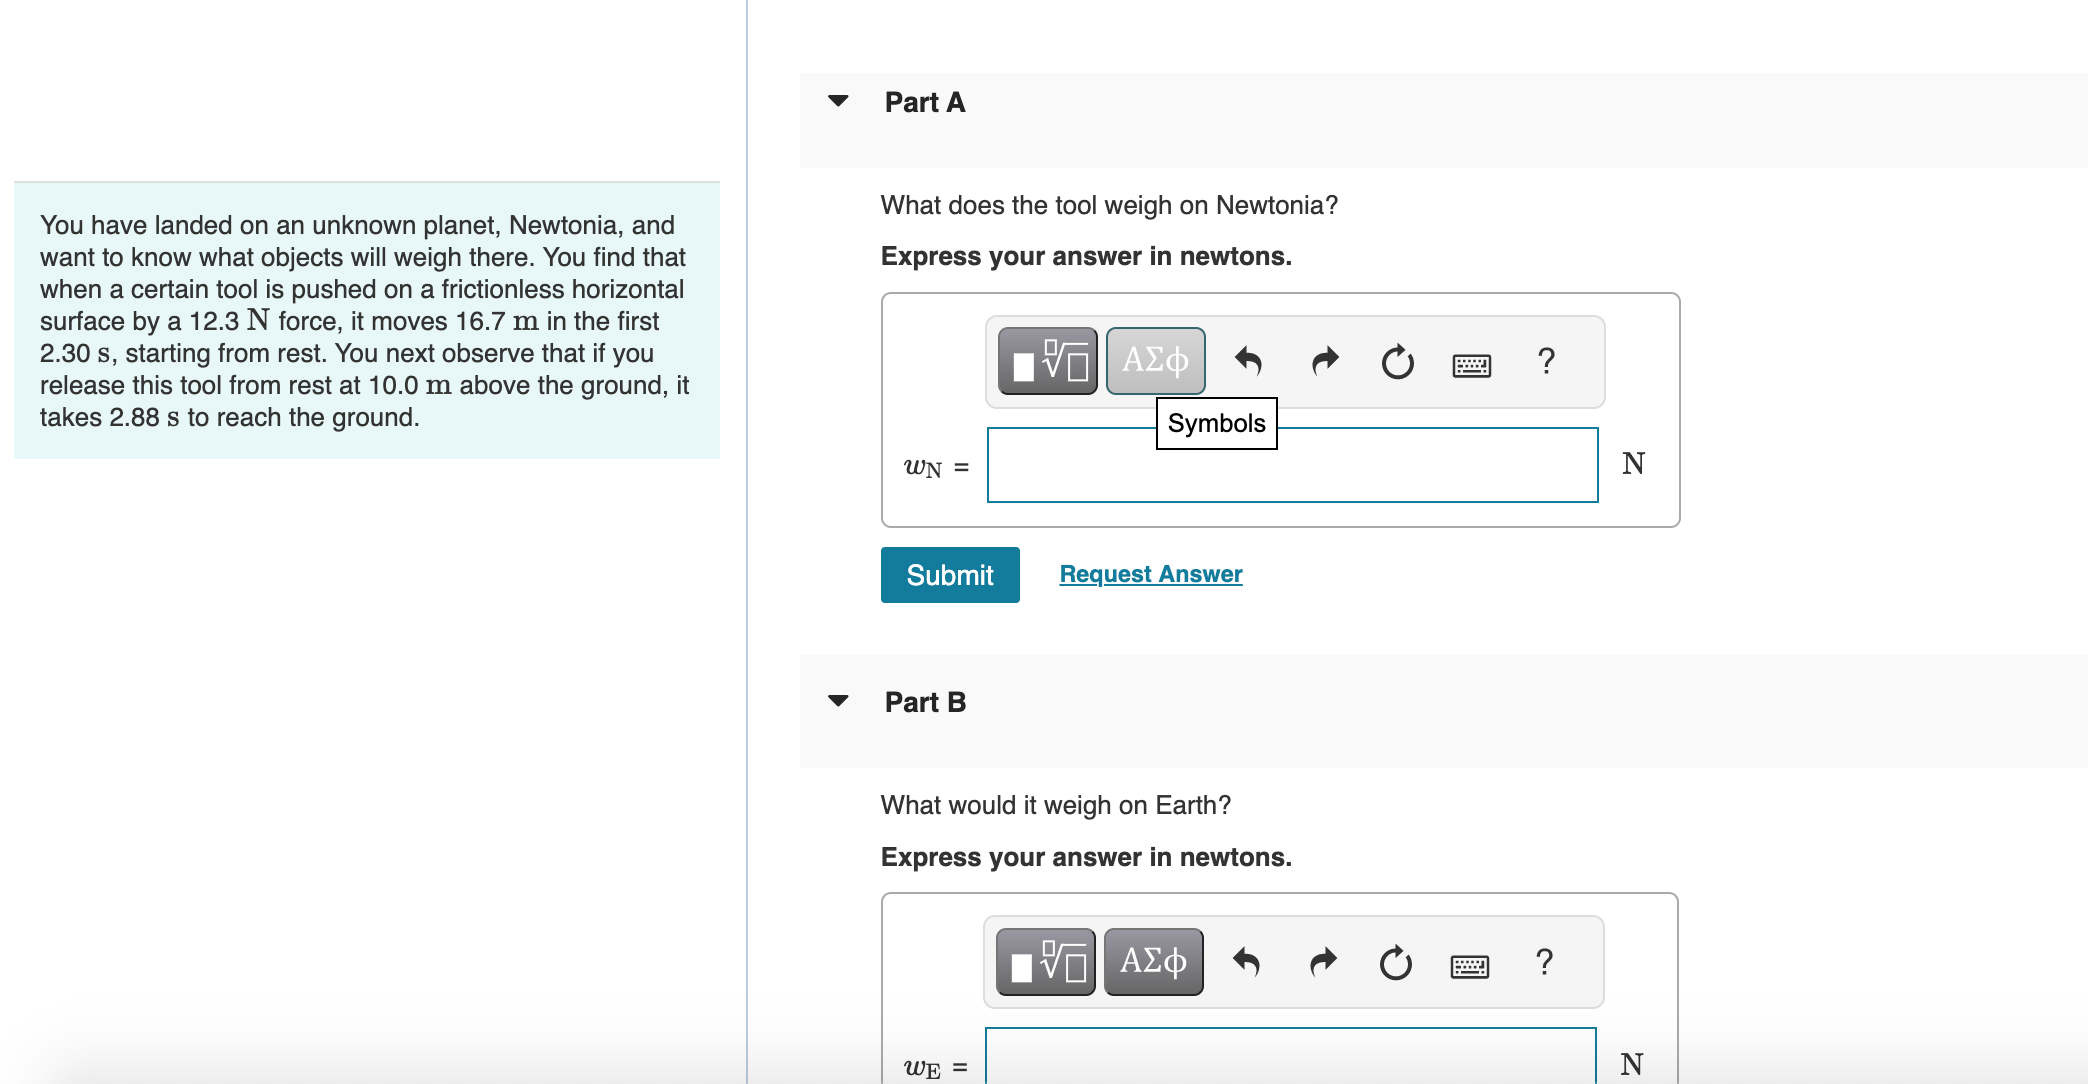Image resolution: width=2088 pixels, height=1084 pixels.
Task: Click redo arrow in Part A toolbar
Action: (1324, 361)
